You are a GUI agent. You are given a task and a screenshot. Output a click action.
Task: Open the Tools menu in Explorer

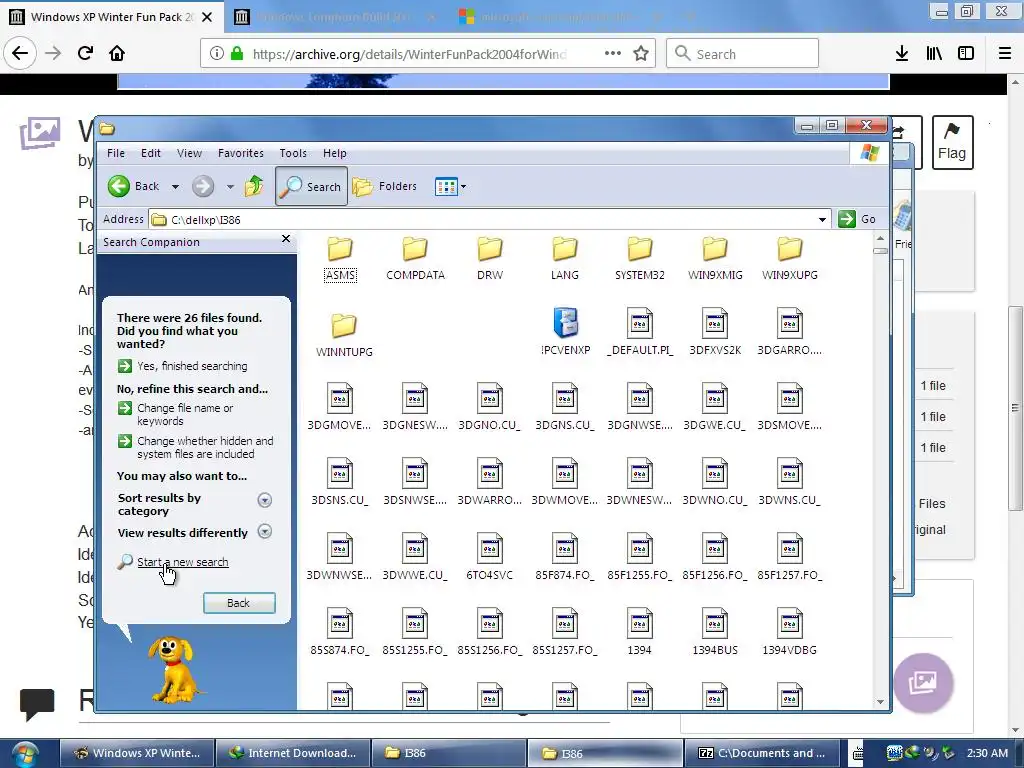[x=293, y=153]
